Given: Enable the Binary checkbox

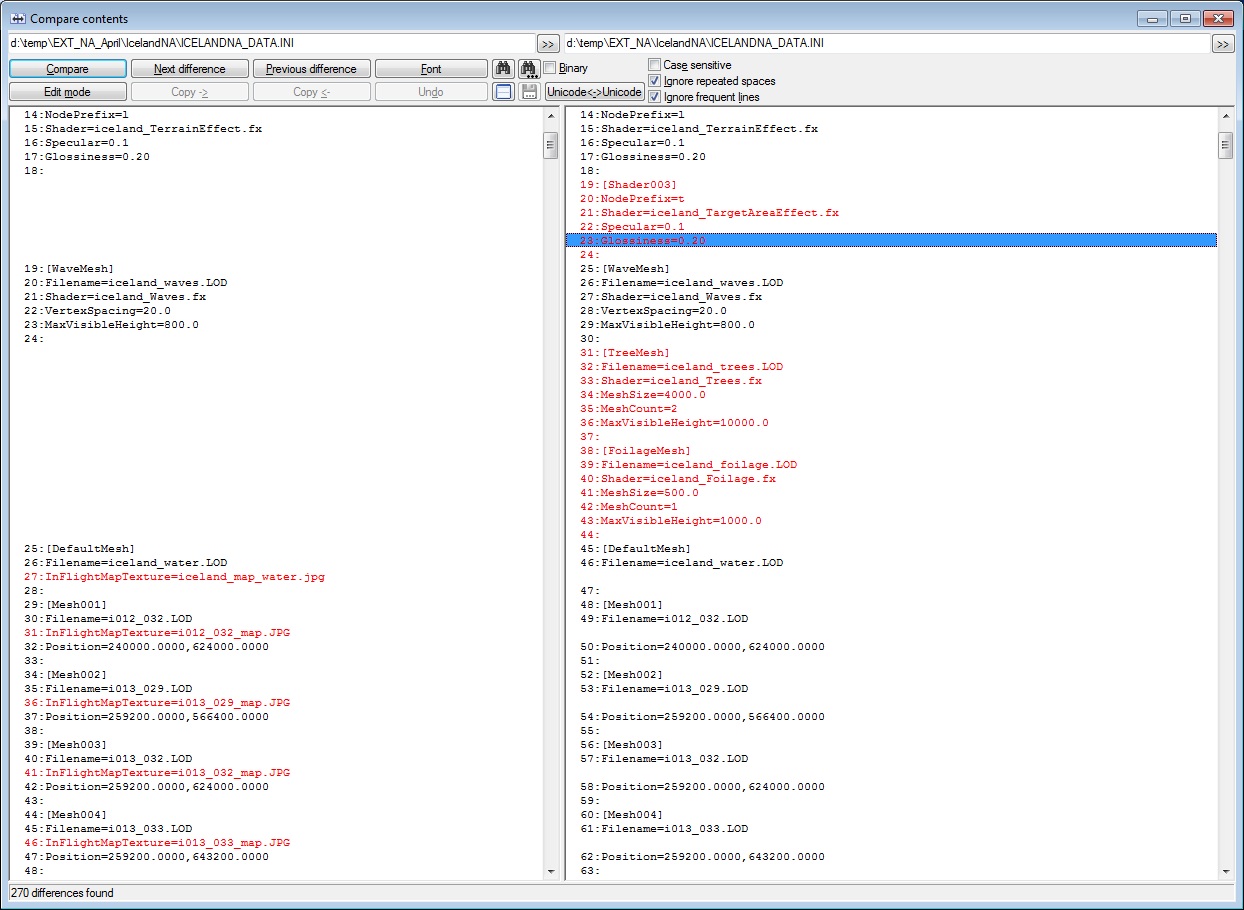Looking at the screenshot, I should click(x=550, y=68).
